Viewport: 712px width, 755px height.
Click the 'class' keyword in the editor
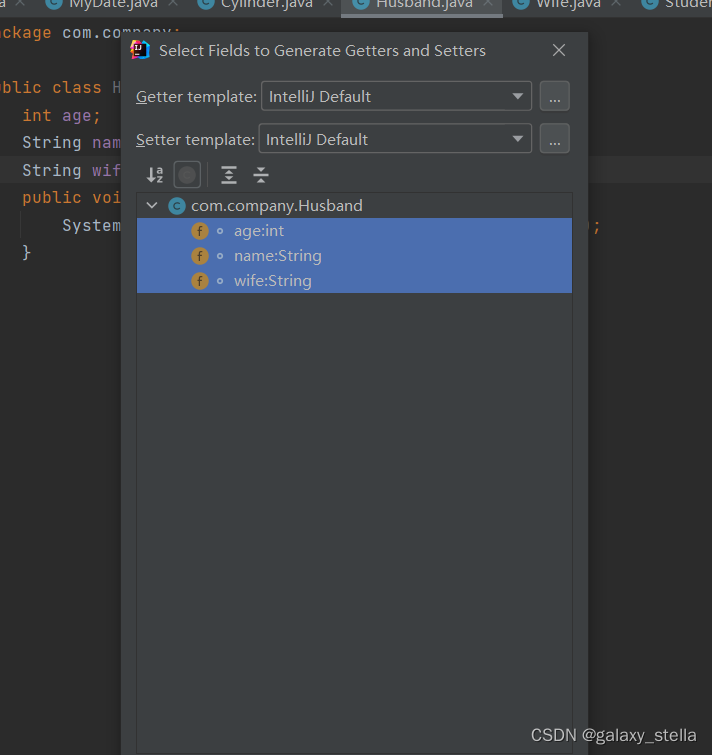(77, 88)
